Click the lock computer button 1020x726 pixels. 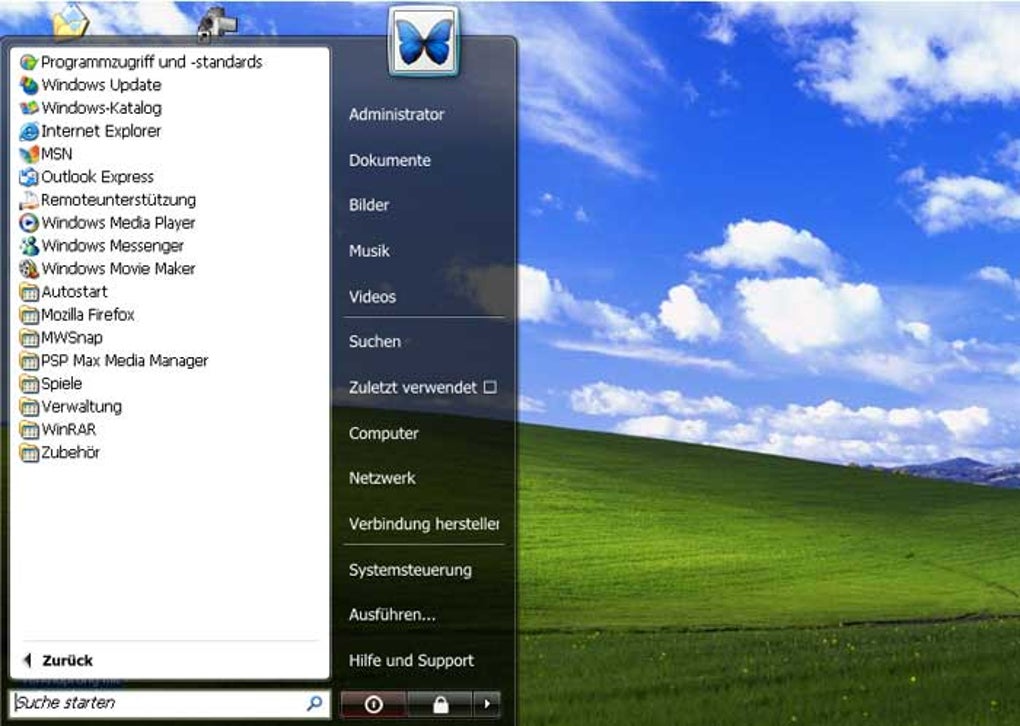point(440,704)
